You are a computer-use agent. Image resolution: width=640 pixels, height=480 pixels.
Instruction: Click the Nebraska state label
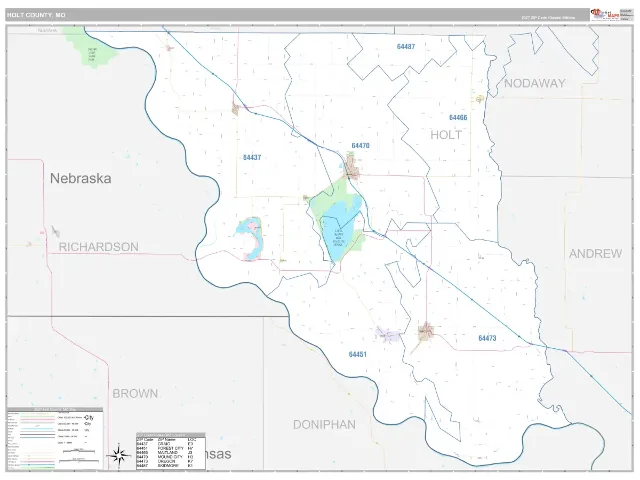(x=81, y=178)
